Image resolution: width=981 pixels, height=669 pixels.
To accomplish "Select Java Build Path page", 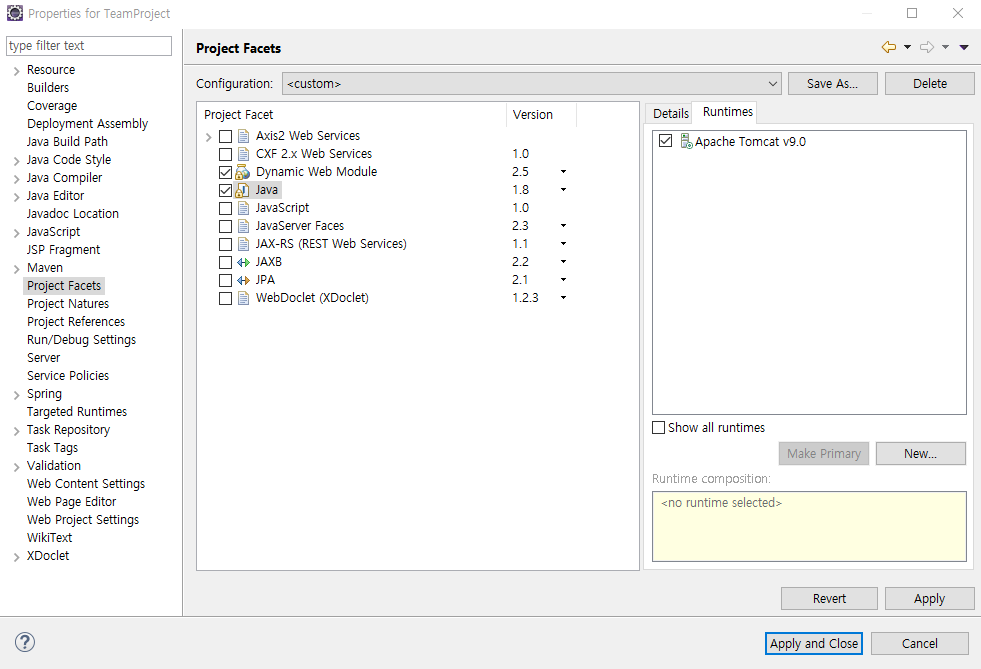I will click(67, 142).
